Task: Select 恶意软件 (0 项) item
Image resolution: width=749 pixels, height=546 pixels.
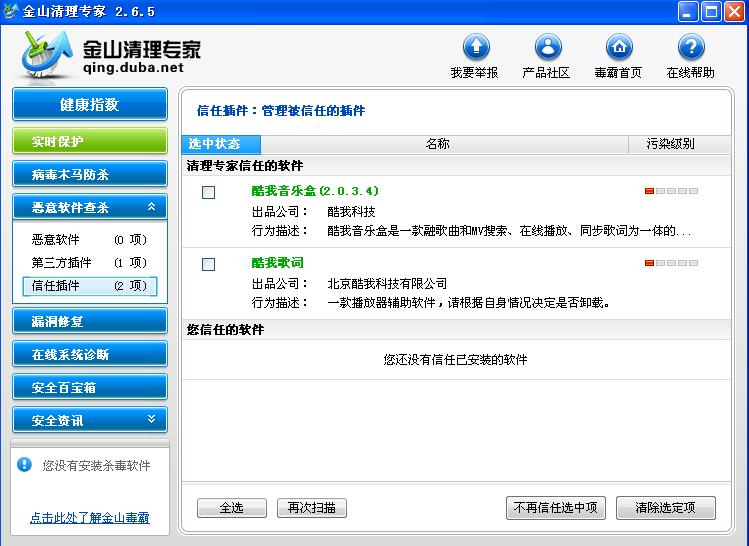Action: (x=89, y=239)
